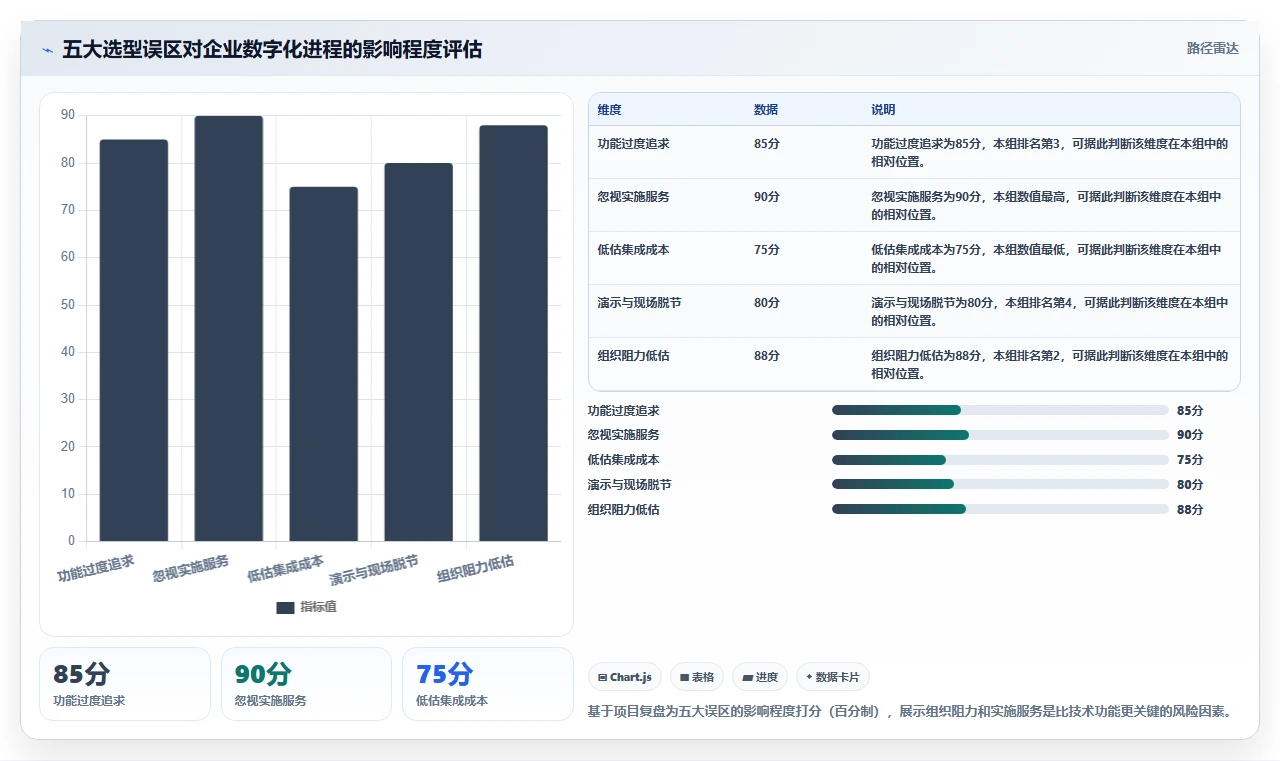
Task: Click the 功能过度追求 label on the chart x-axis
Action: point(96,568)
